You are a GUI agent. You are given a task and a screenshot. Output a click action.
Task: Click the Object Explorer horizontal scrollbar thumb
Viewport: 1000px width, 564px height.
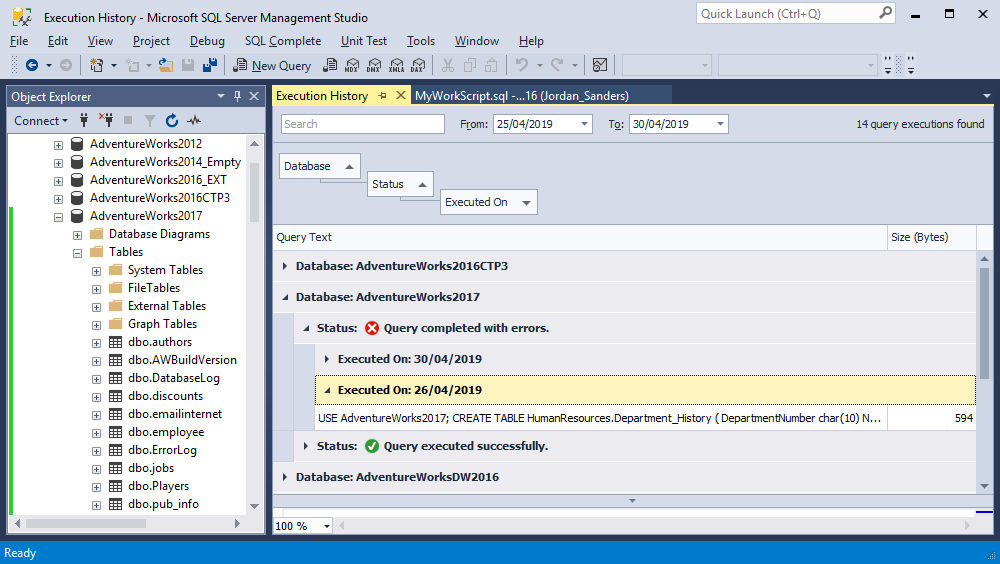coord(86,523)
